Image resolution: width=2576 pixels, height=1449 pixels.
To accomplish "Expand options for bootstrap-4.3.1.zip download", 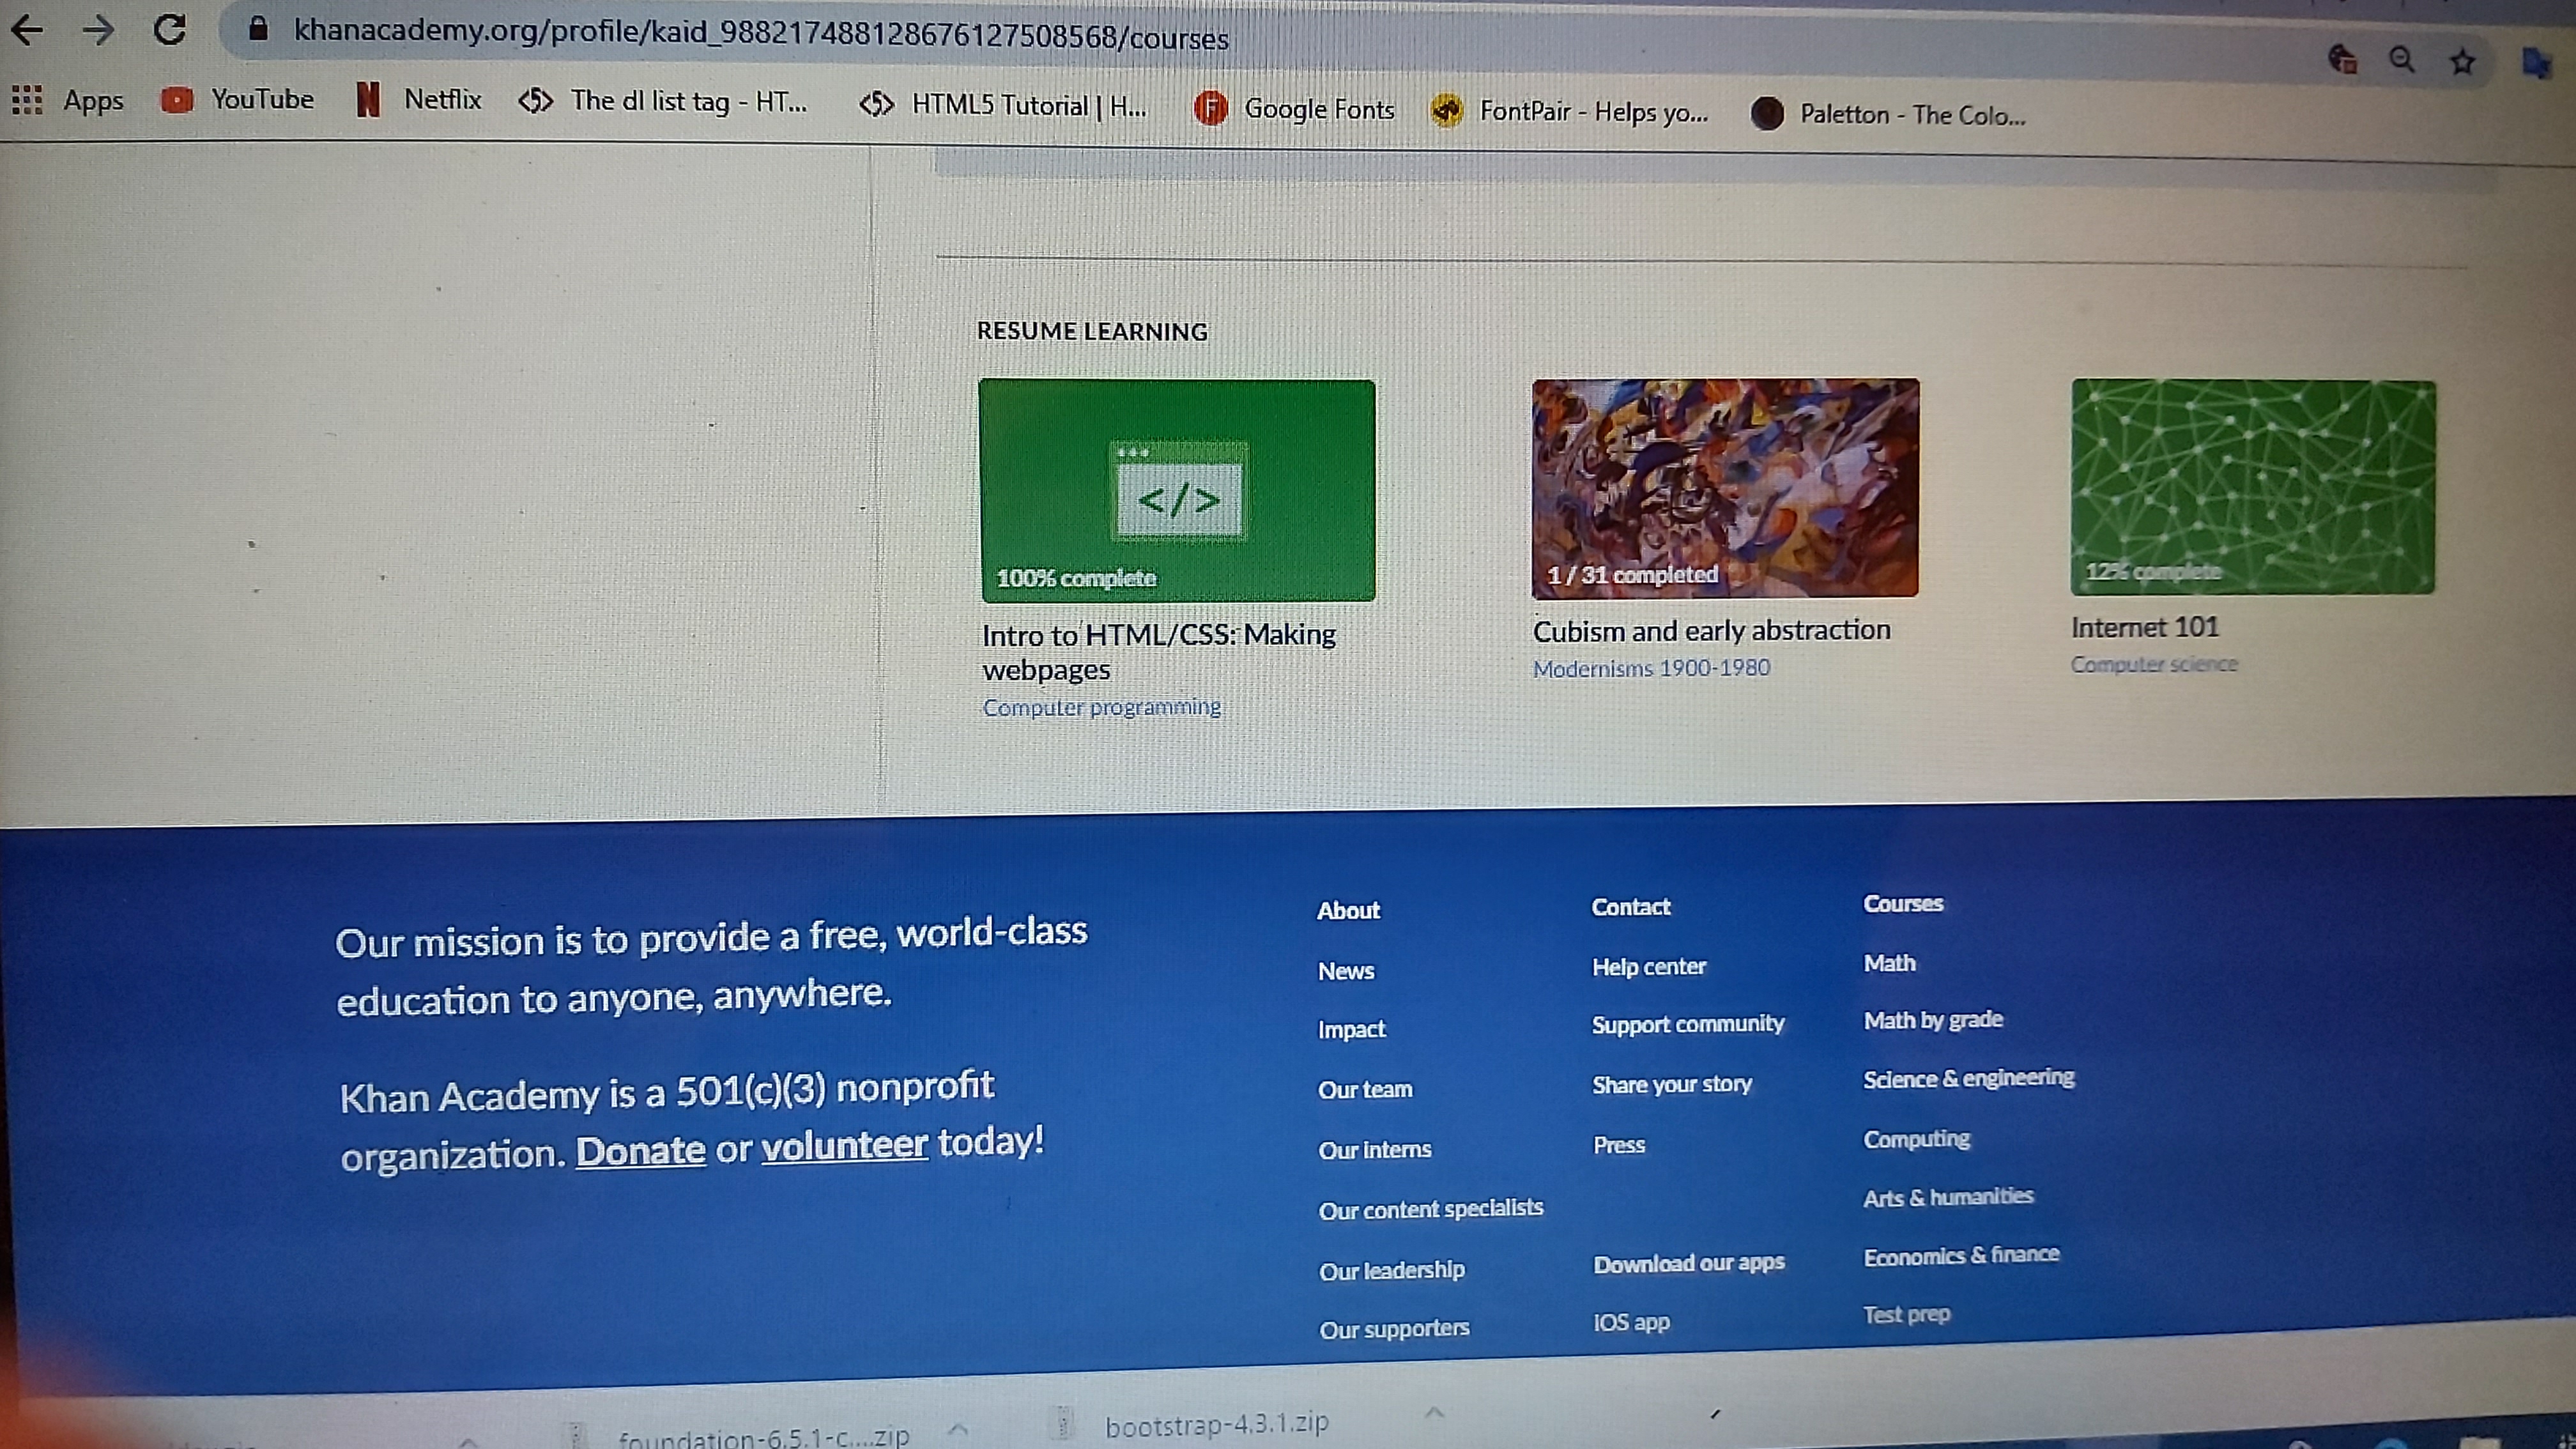I will click(1434, 1412).
